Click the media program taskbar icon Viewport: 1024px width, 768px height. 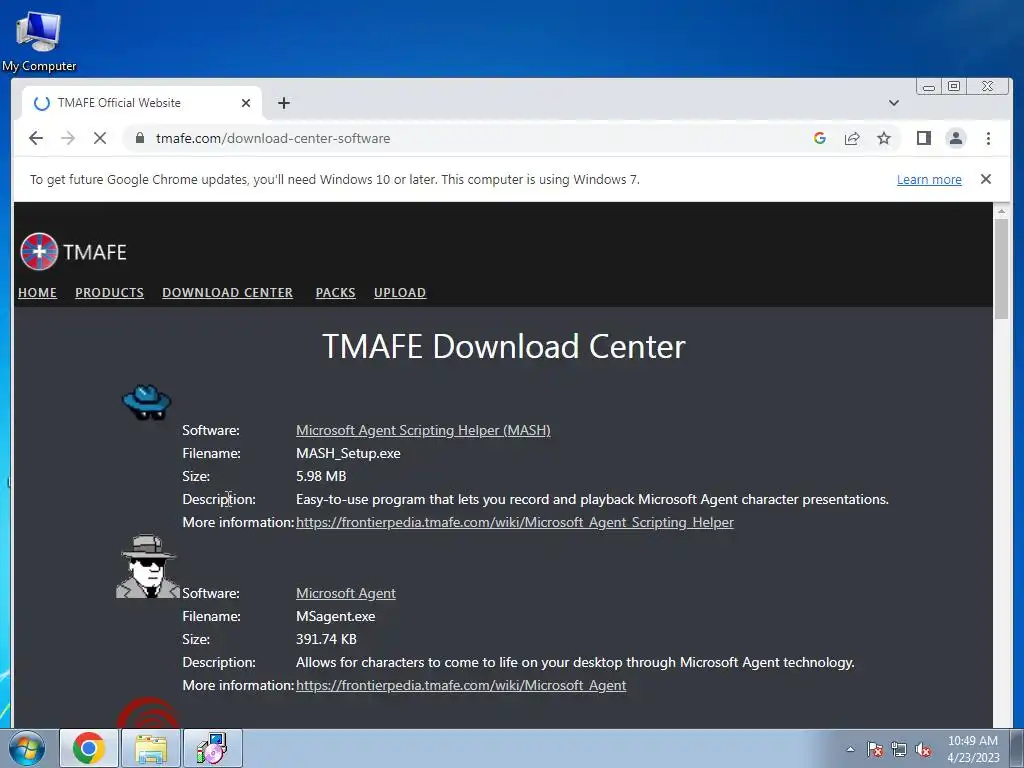213,748
